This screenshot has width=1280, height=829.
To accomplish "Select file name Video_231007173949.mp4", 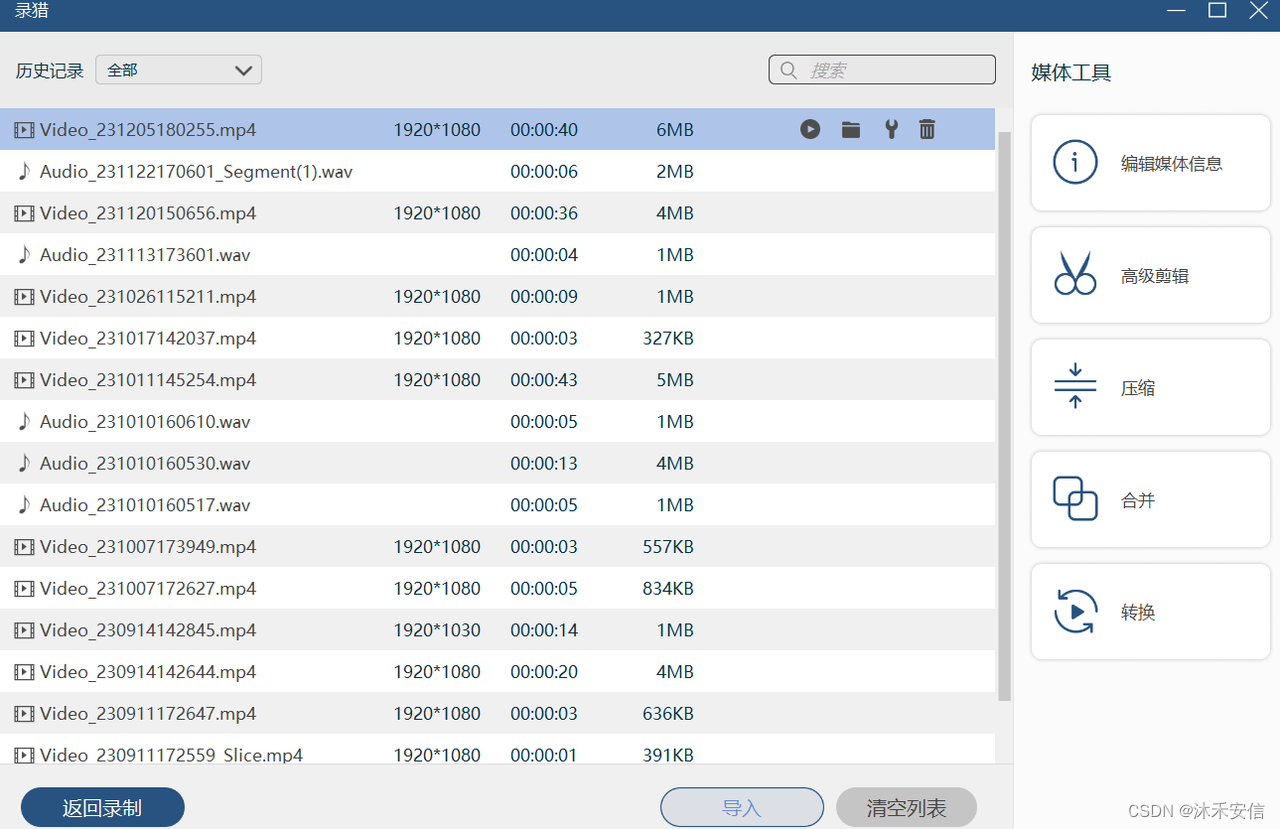I will [148, 547].
